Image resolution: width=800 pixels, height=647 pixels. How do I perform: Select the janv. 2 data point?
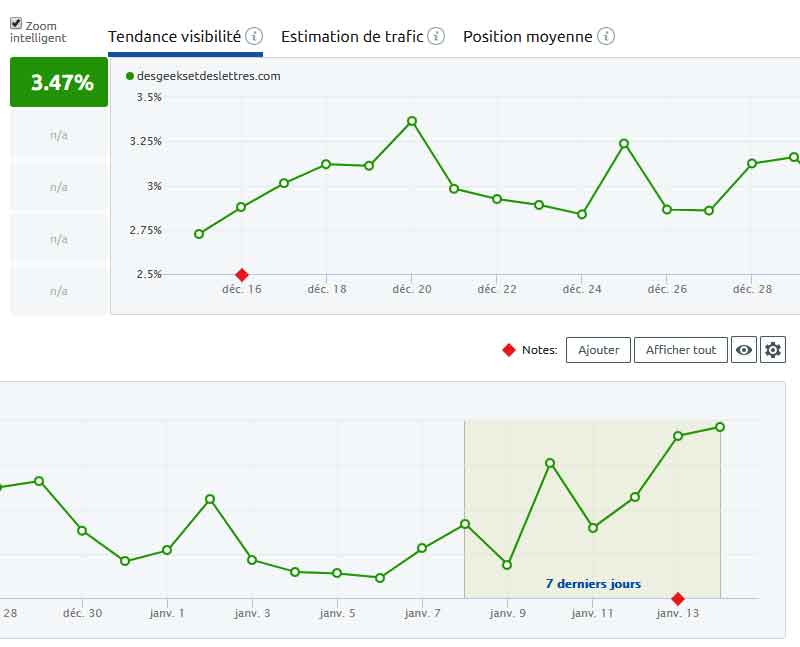[210, 499]
